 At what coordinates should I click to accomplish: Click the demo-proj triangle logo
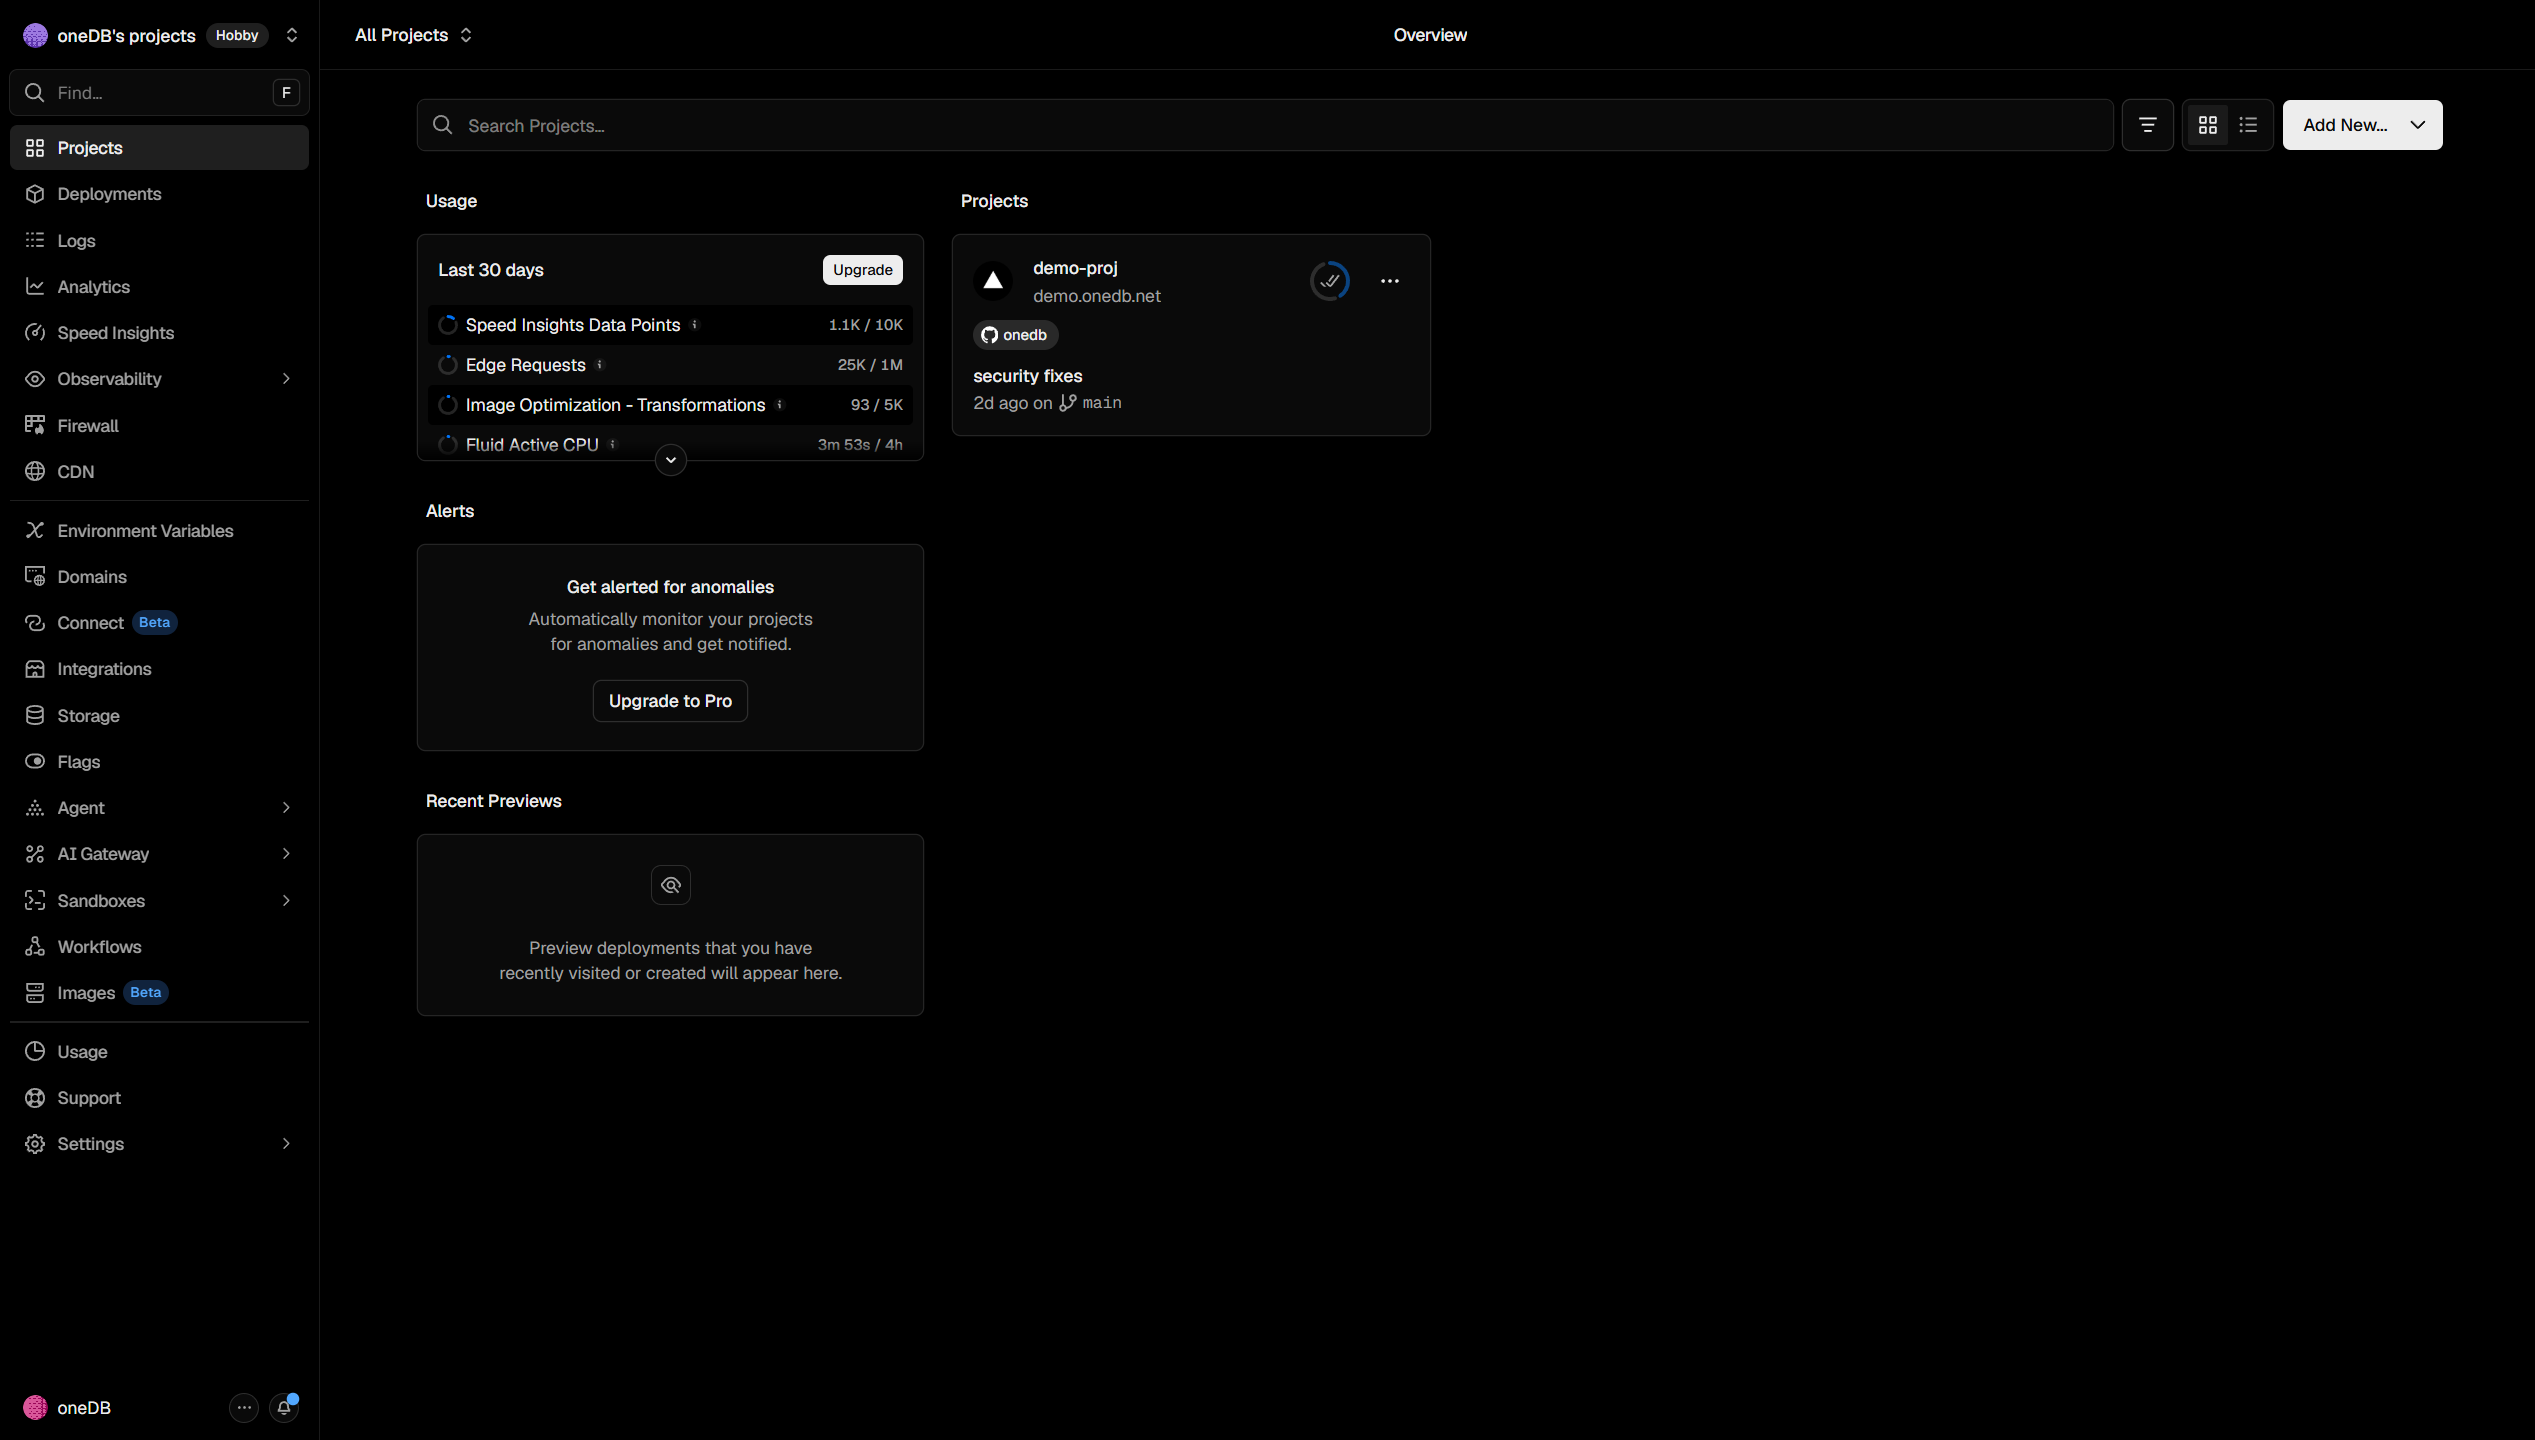coord(993,281)
